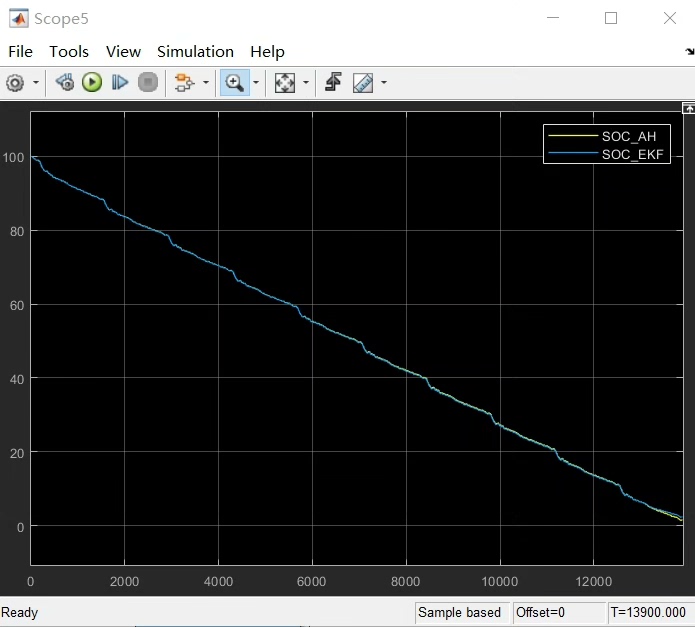This screenshot has width=695, height=627.
Task: Click the Ready status text
Action: pyautogui.click(x=20, y=612)
